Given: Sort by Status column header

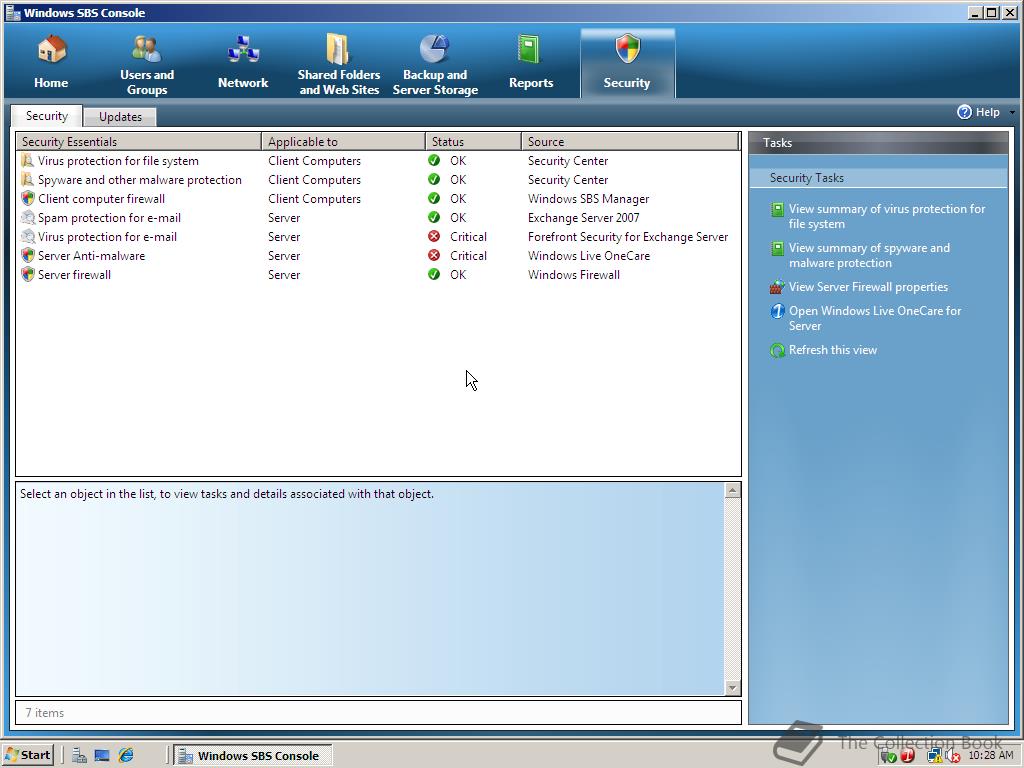Looking at the screenshot, I should click(473, 142).
